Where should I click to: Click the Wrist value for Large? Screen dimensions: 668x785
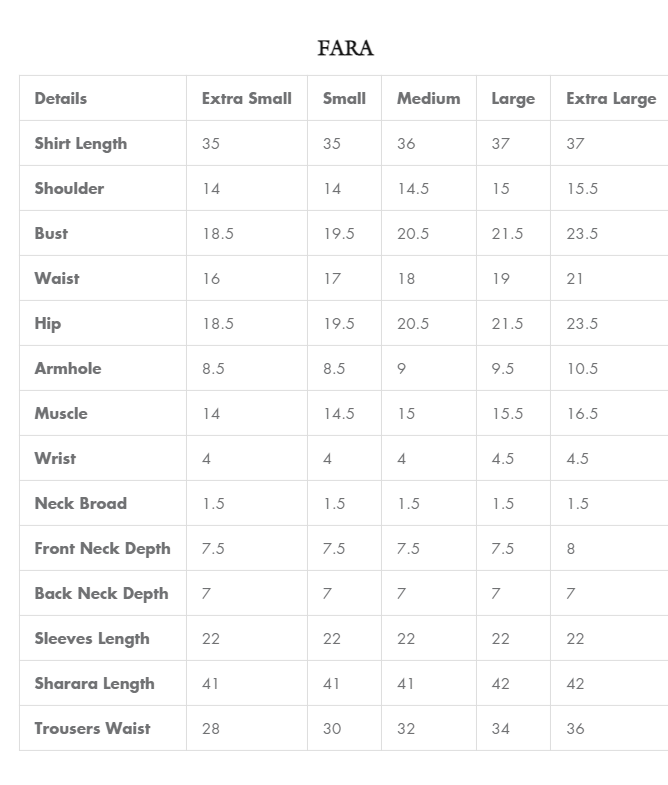pos(502,458)
